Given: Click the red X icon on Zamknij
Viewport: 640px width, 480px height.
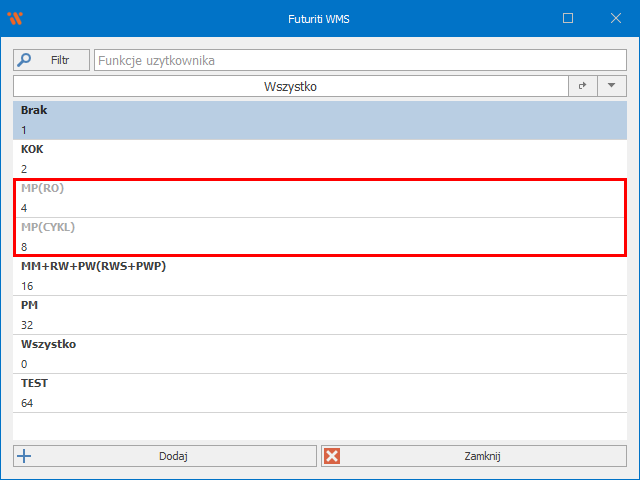Looking at the screenshot, I should point(333,456).
